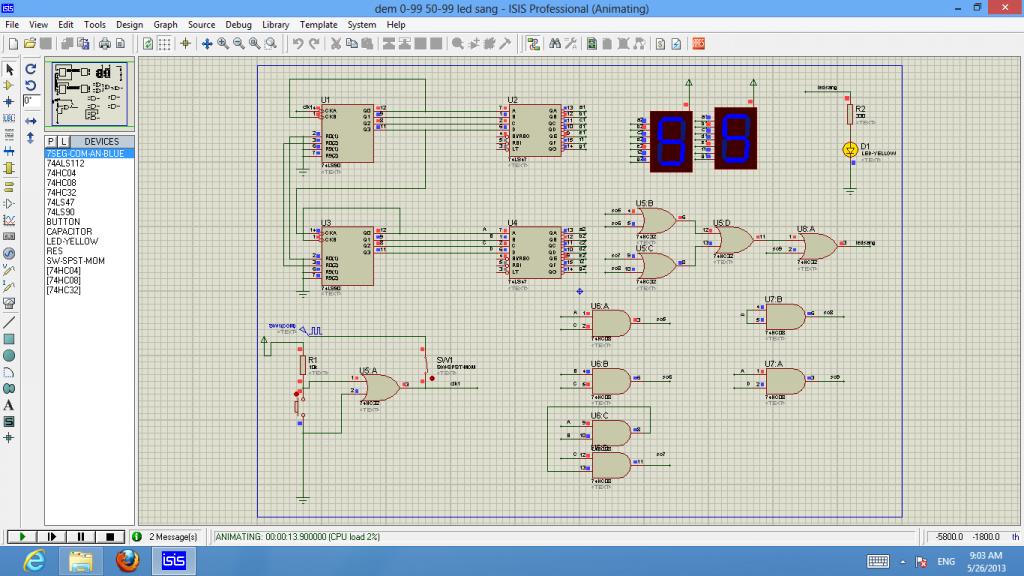Click the Undo arrow icon
The height and width of the screenshot is (576, 1024).
click(x=298, y=44)
